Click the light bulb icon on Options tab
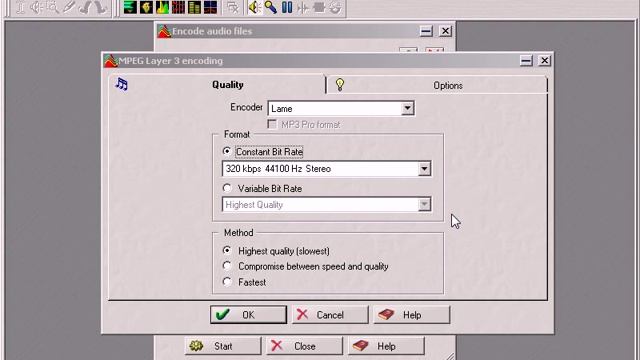640x360 pixels. (340, 84)
